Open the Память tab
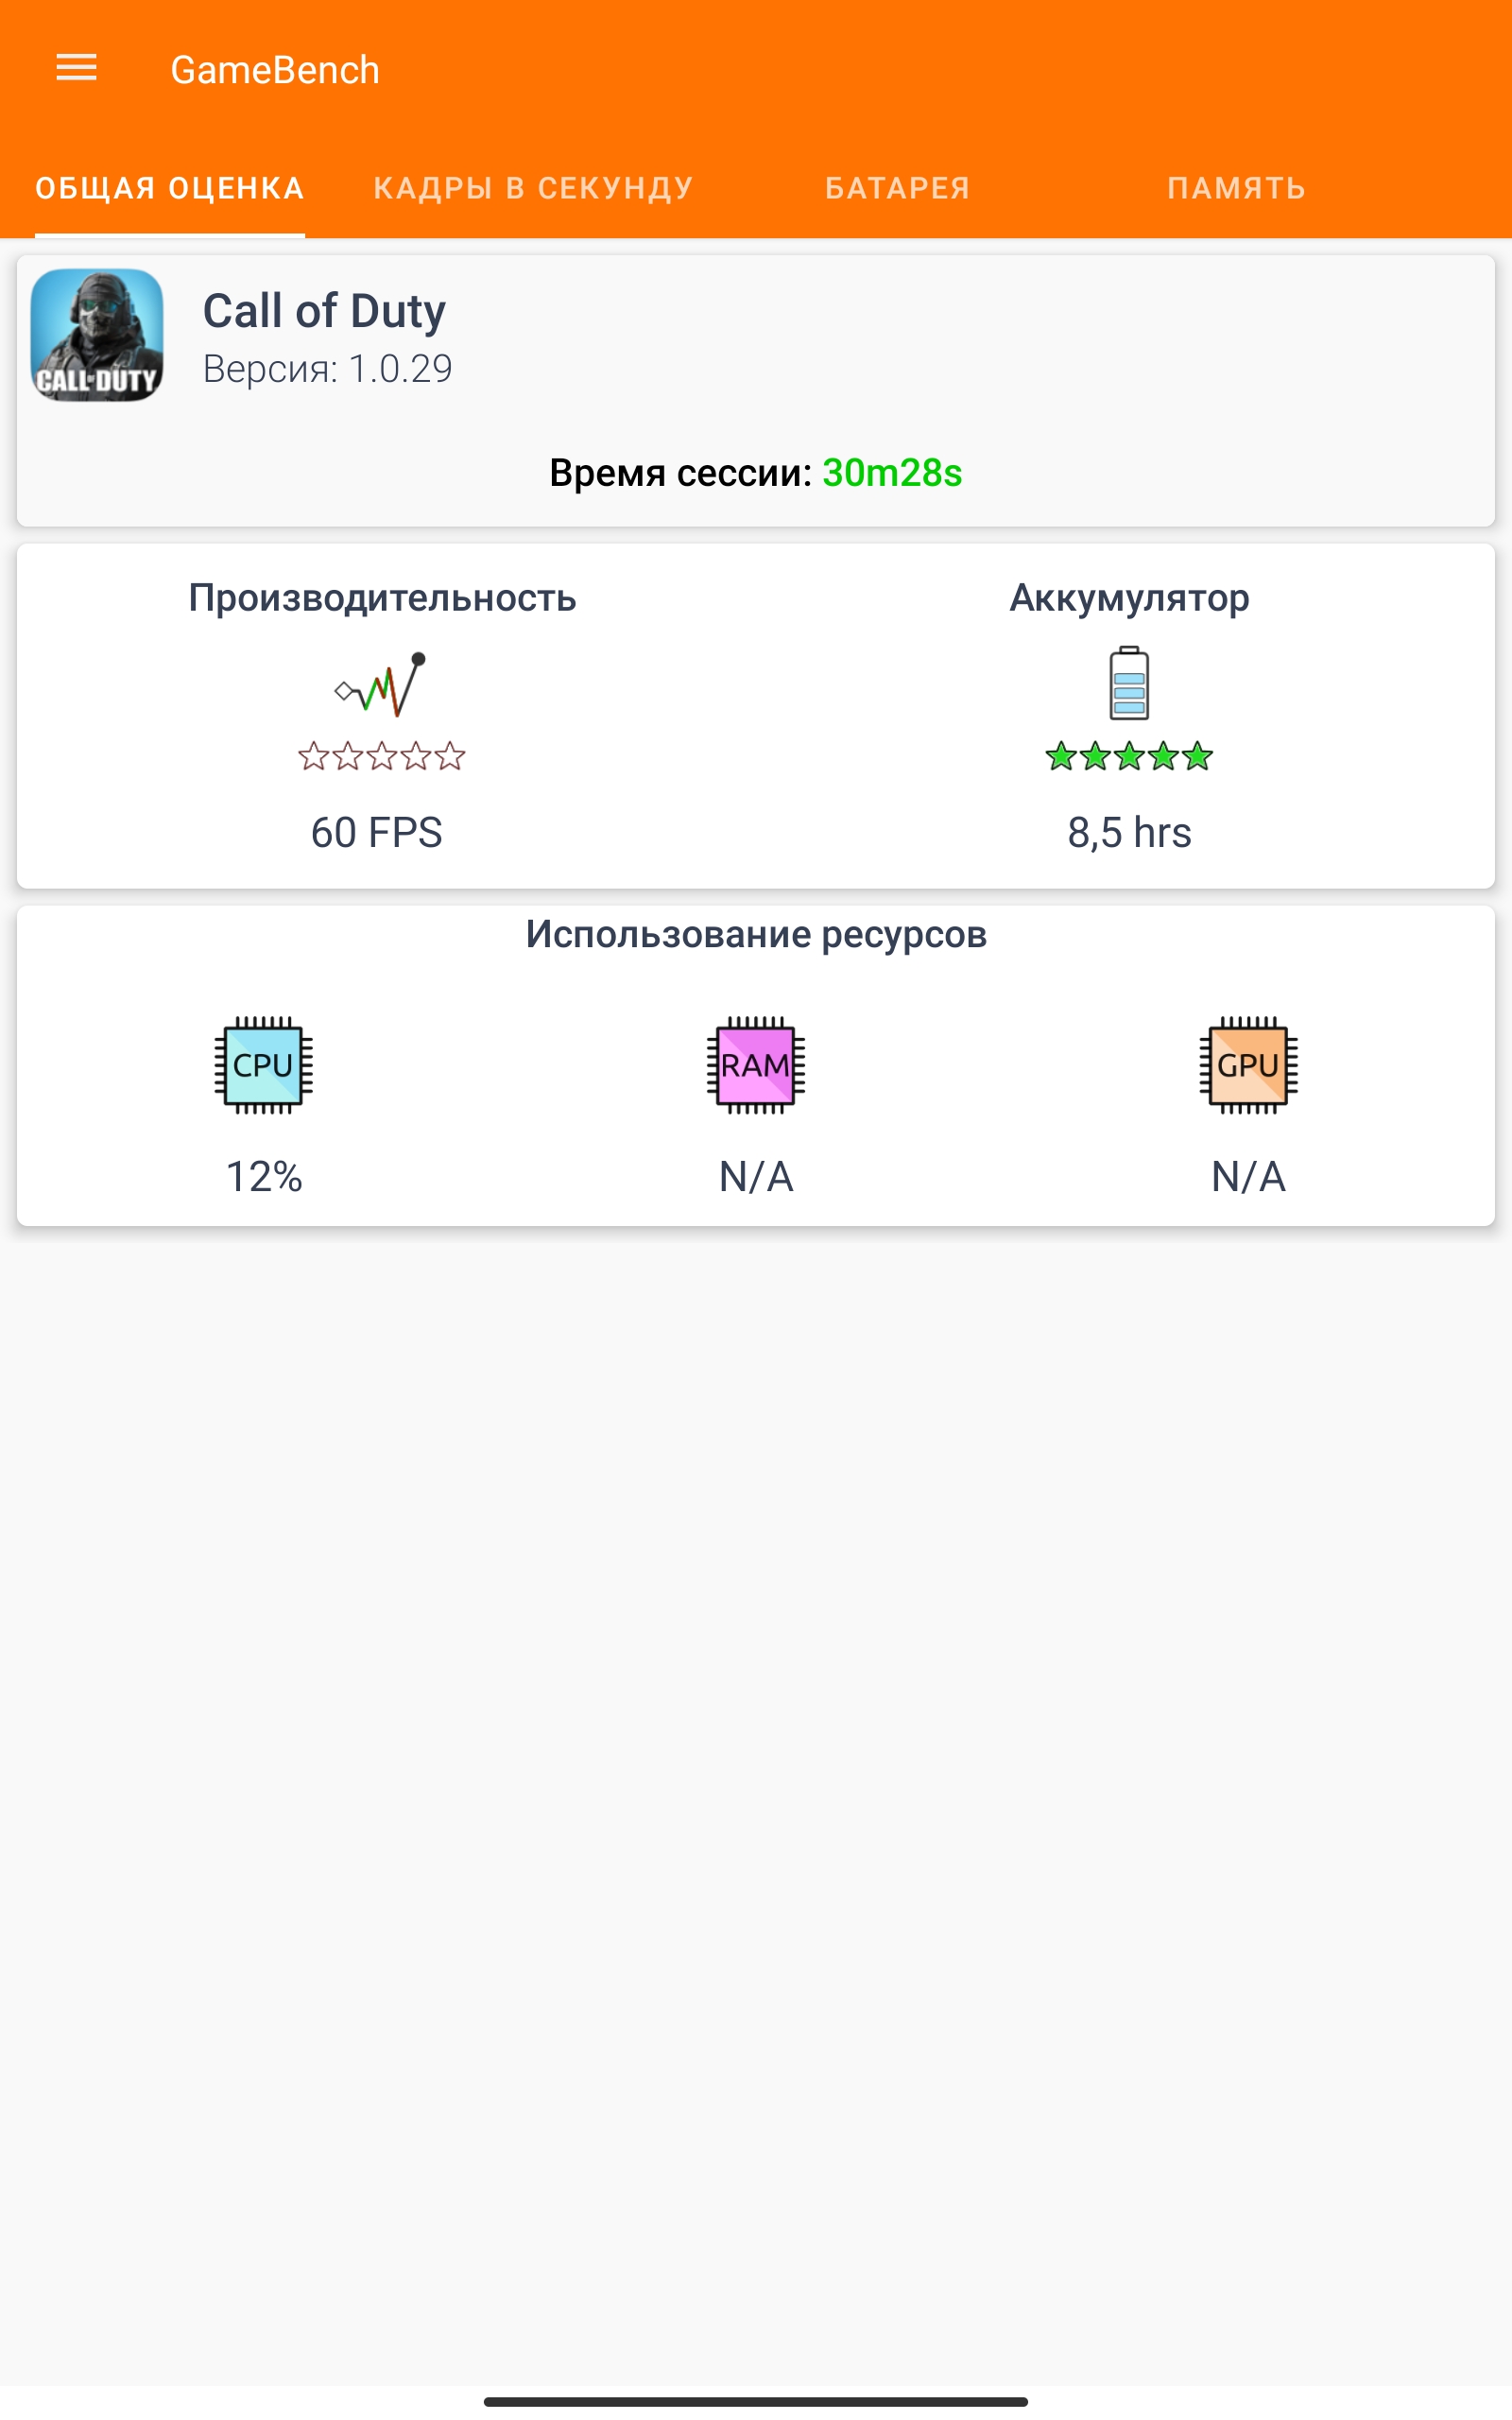This screenshot has height=2420, width=1512. pos(1236,188)
